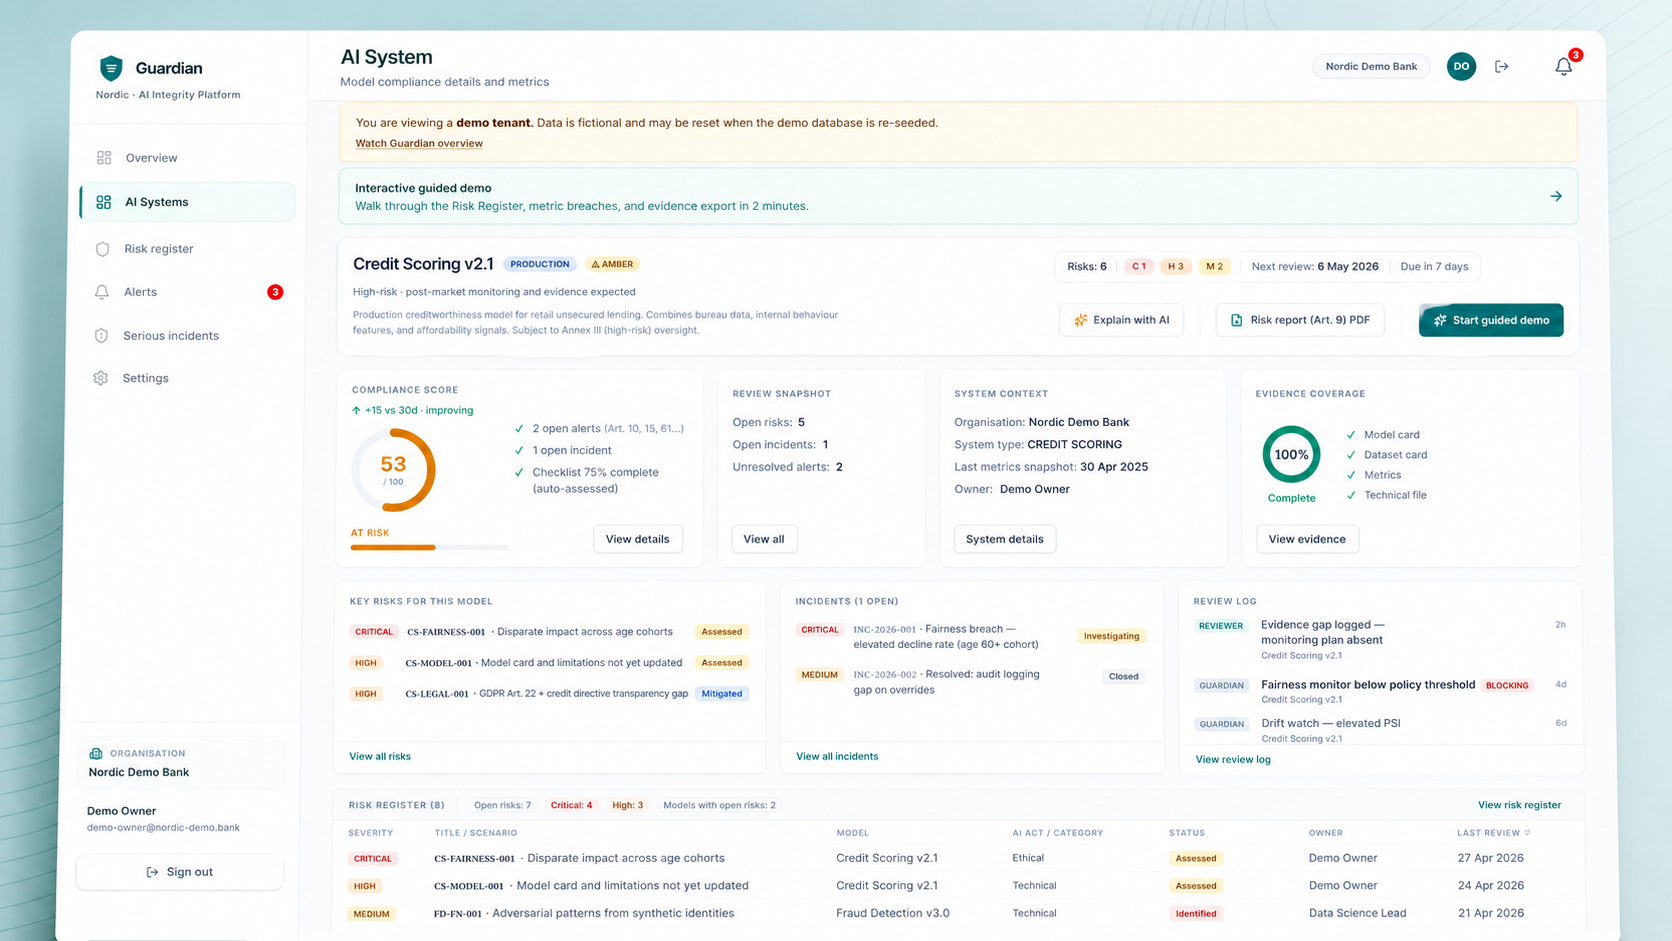Click Start guided demo button
Image resolution: width=1672 pixels, height=941 pixels.
tap(1491, 320)
